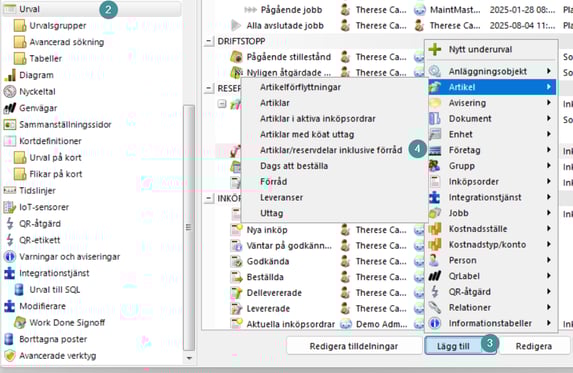Screen dimensions: 573x373
Task: Collapse the INKÖP group section
Action: 208,198
